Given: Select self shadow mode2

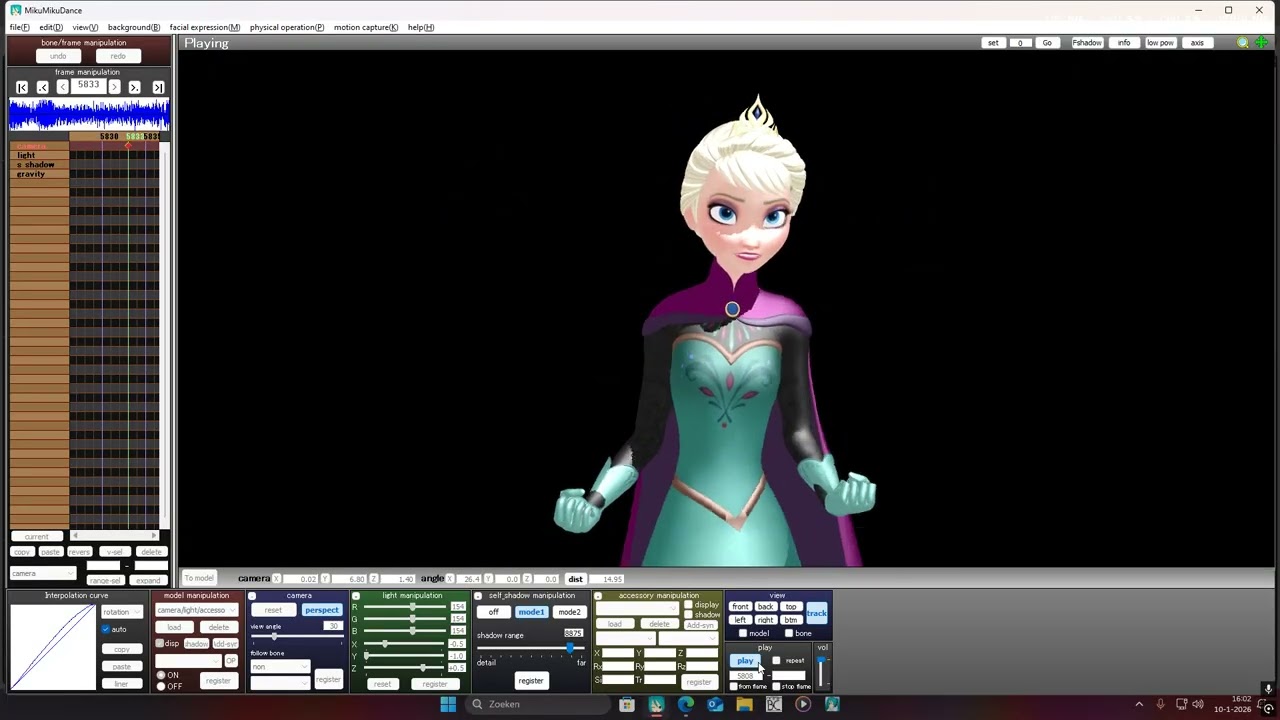Looking at the screenshot, I should [569, 612].
